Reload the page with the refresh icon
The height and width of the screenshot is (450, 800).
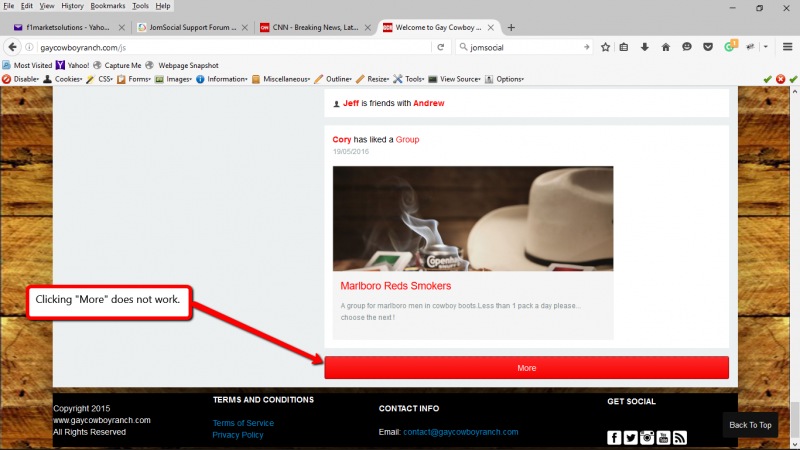441,47
